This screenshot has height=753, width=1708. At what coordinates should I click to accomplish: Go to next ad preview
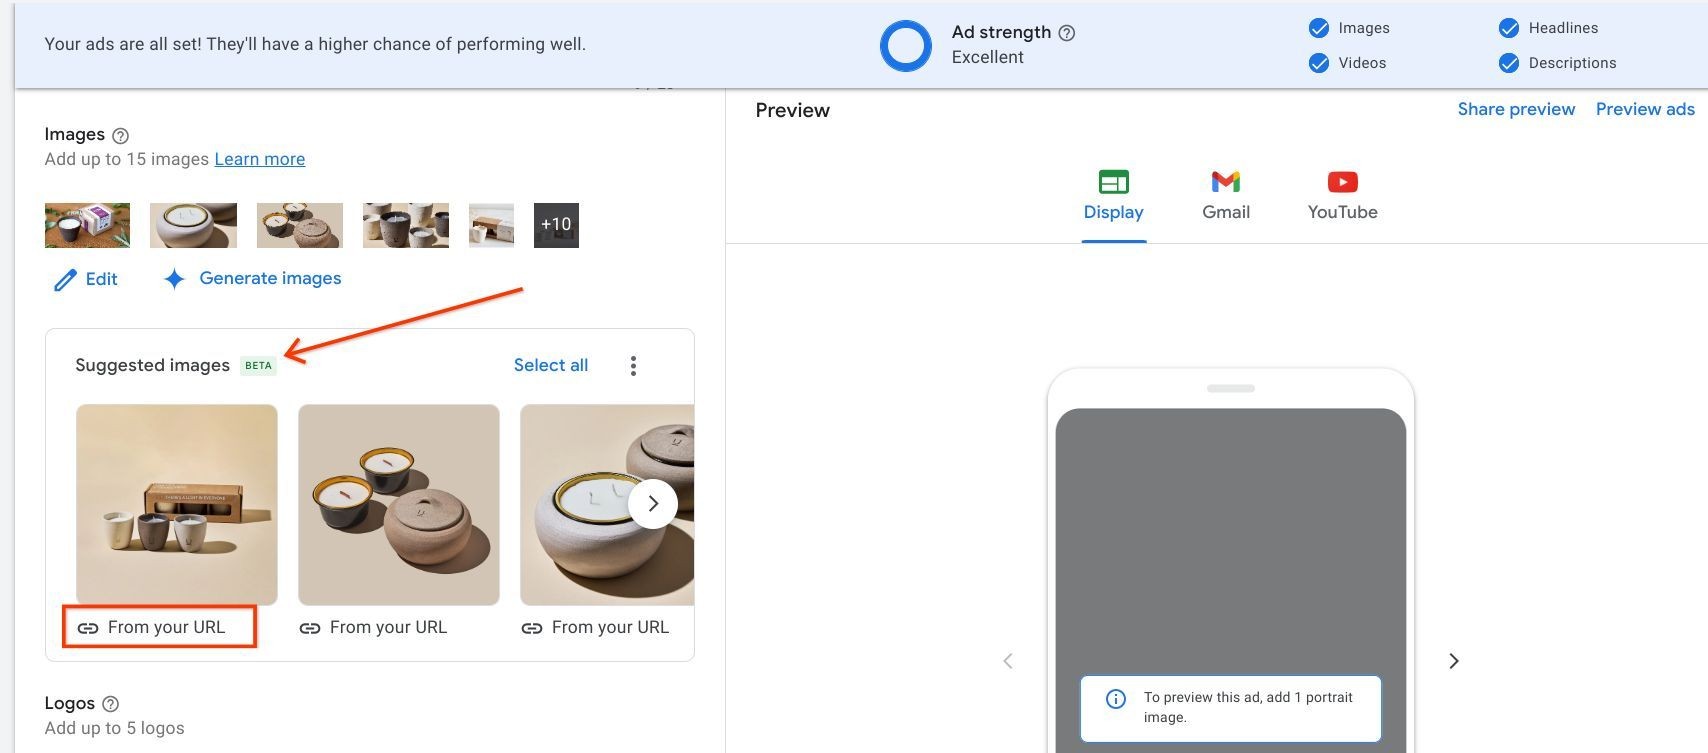point(1454,661)
